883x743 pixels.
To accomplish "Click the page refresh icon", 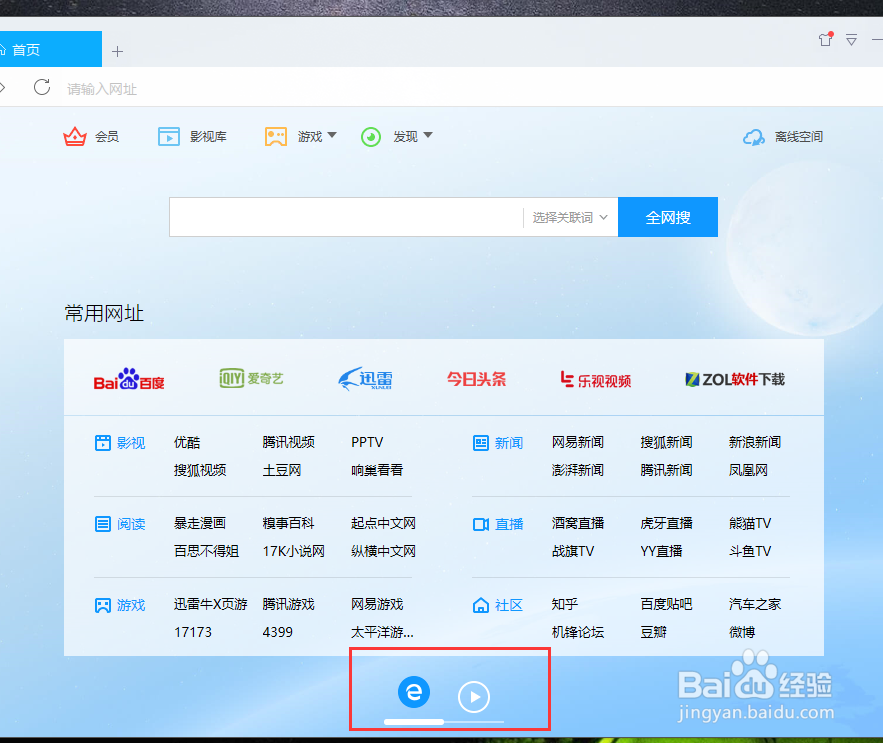I will click(42, 87).
